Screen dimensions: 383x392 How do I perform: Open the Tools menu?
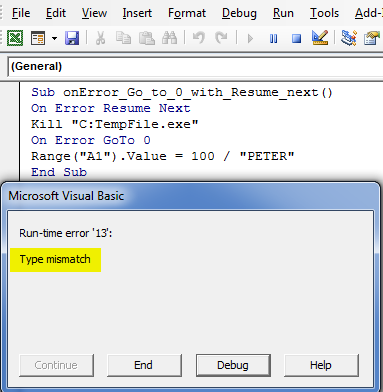coord(324,13)
